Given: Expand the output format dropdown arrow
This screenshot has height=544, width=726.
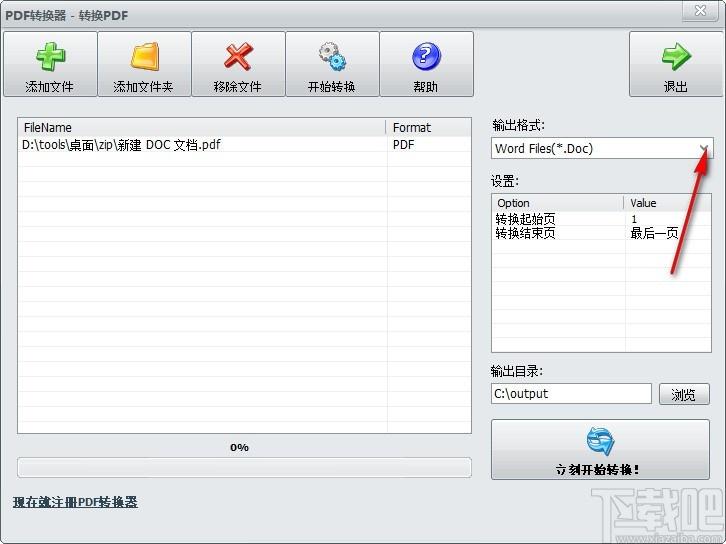Looking at the screenshot, I should (x=704, y=149).
